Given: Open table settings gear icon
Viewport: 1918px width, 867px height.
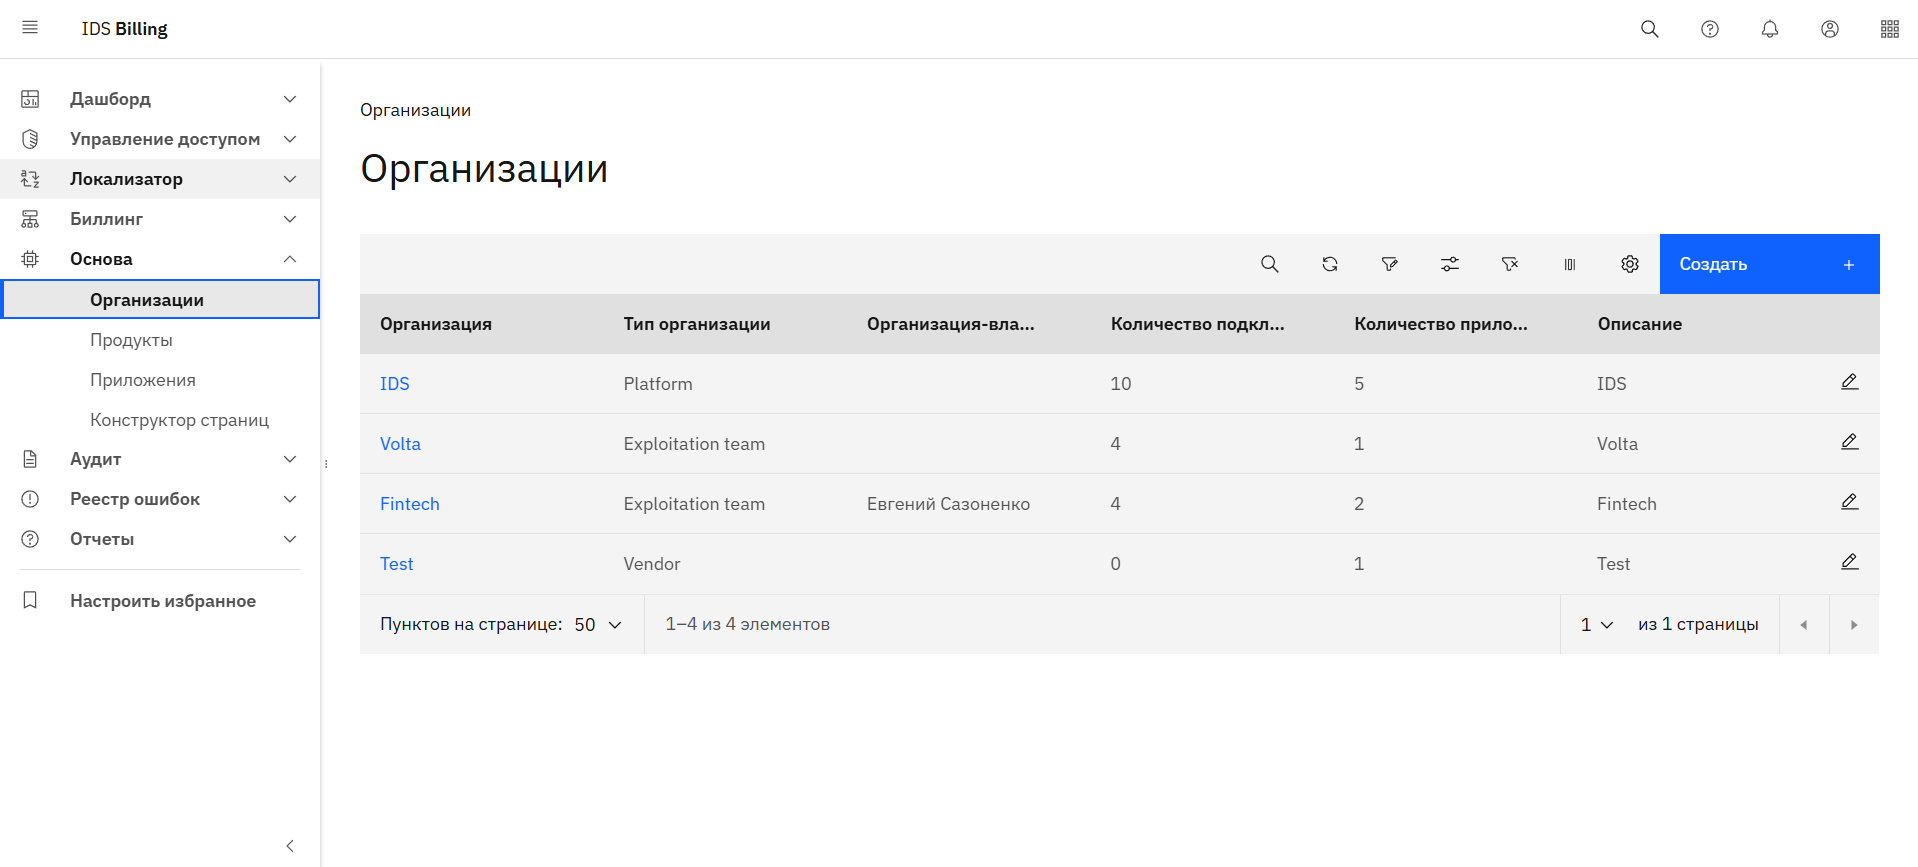Looking at the screenshot, I should click(1629, 264).
